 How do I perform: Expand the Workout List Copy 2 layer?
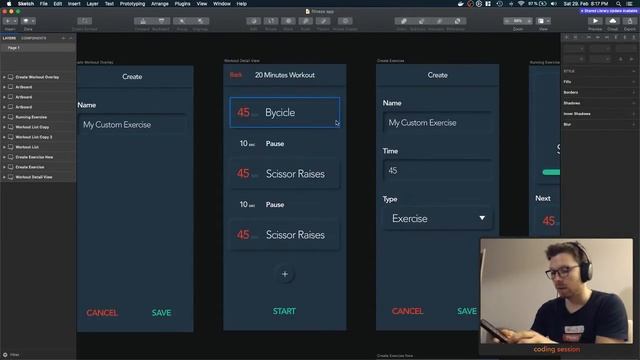pyautogui.click(x=4, y=137)
